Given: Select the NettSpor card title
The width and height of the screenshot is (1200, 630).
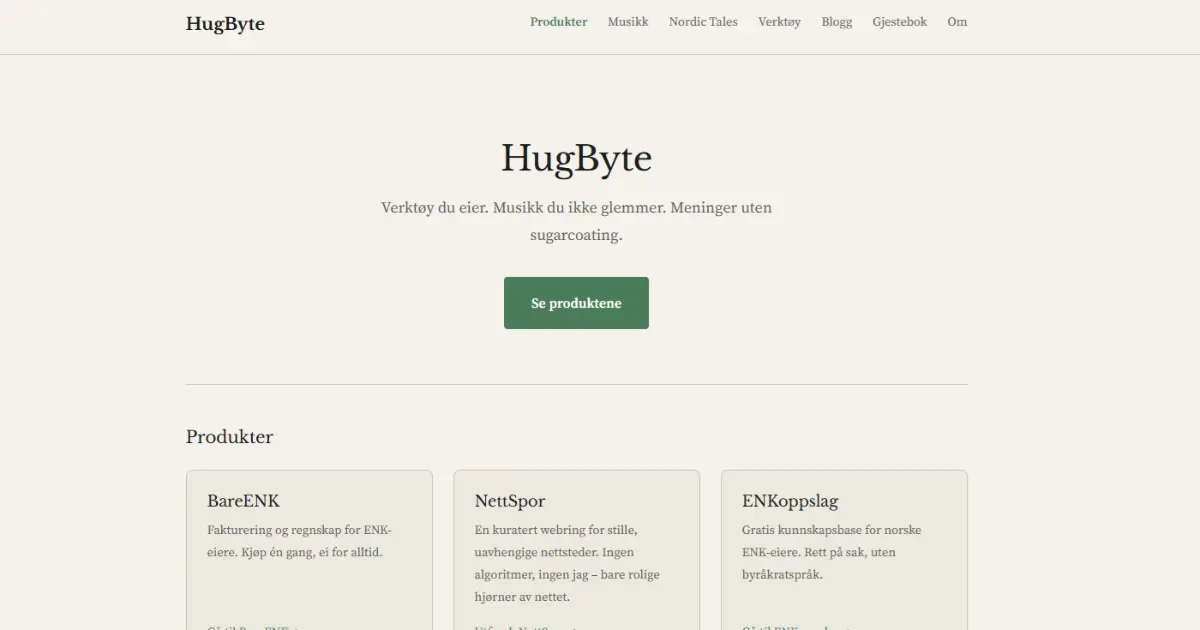Looking at the screenshot, I should (x=510, y=501).
